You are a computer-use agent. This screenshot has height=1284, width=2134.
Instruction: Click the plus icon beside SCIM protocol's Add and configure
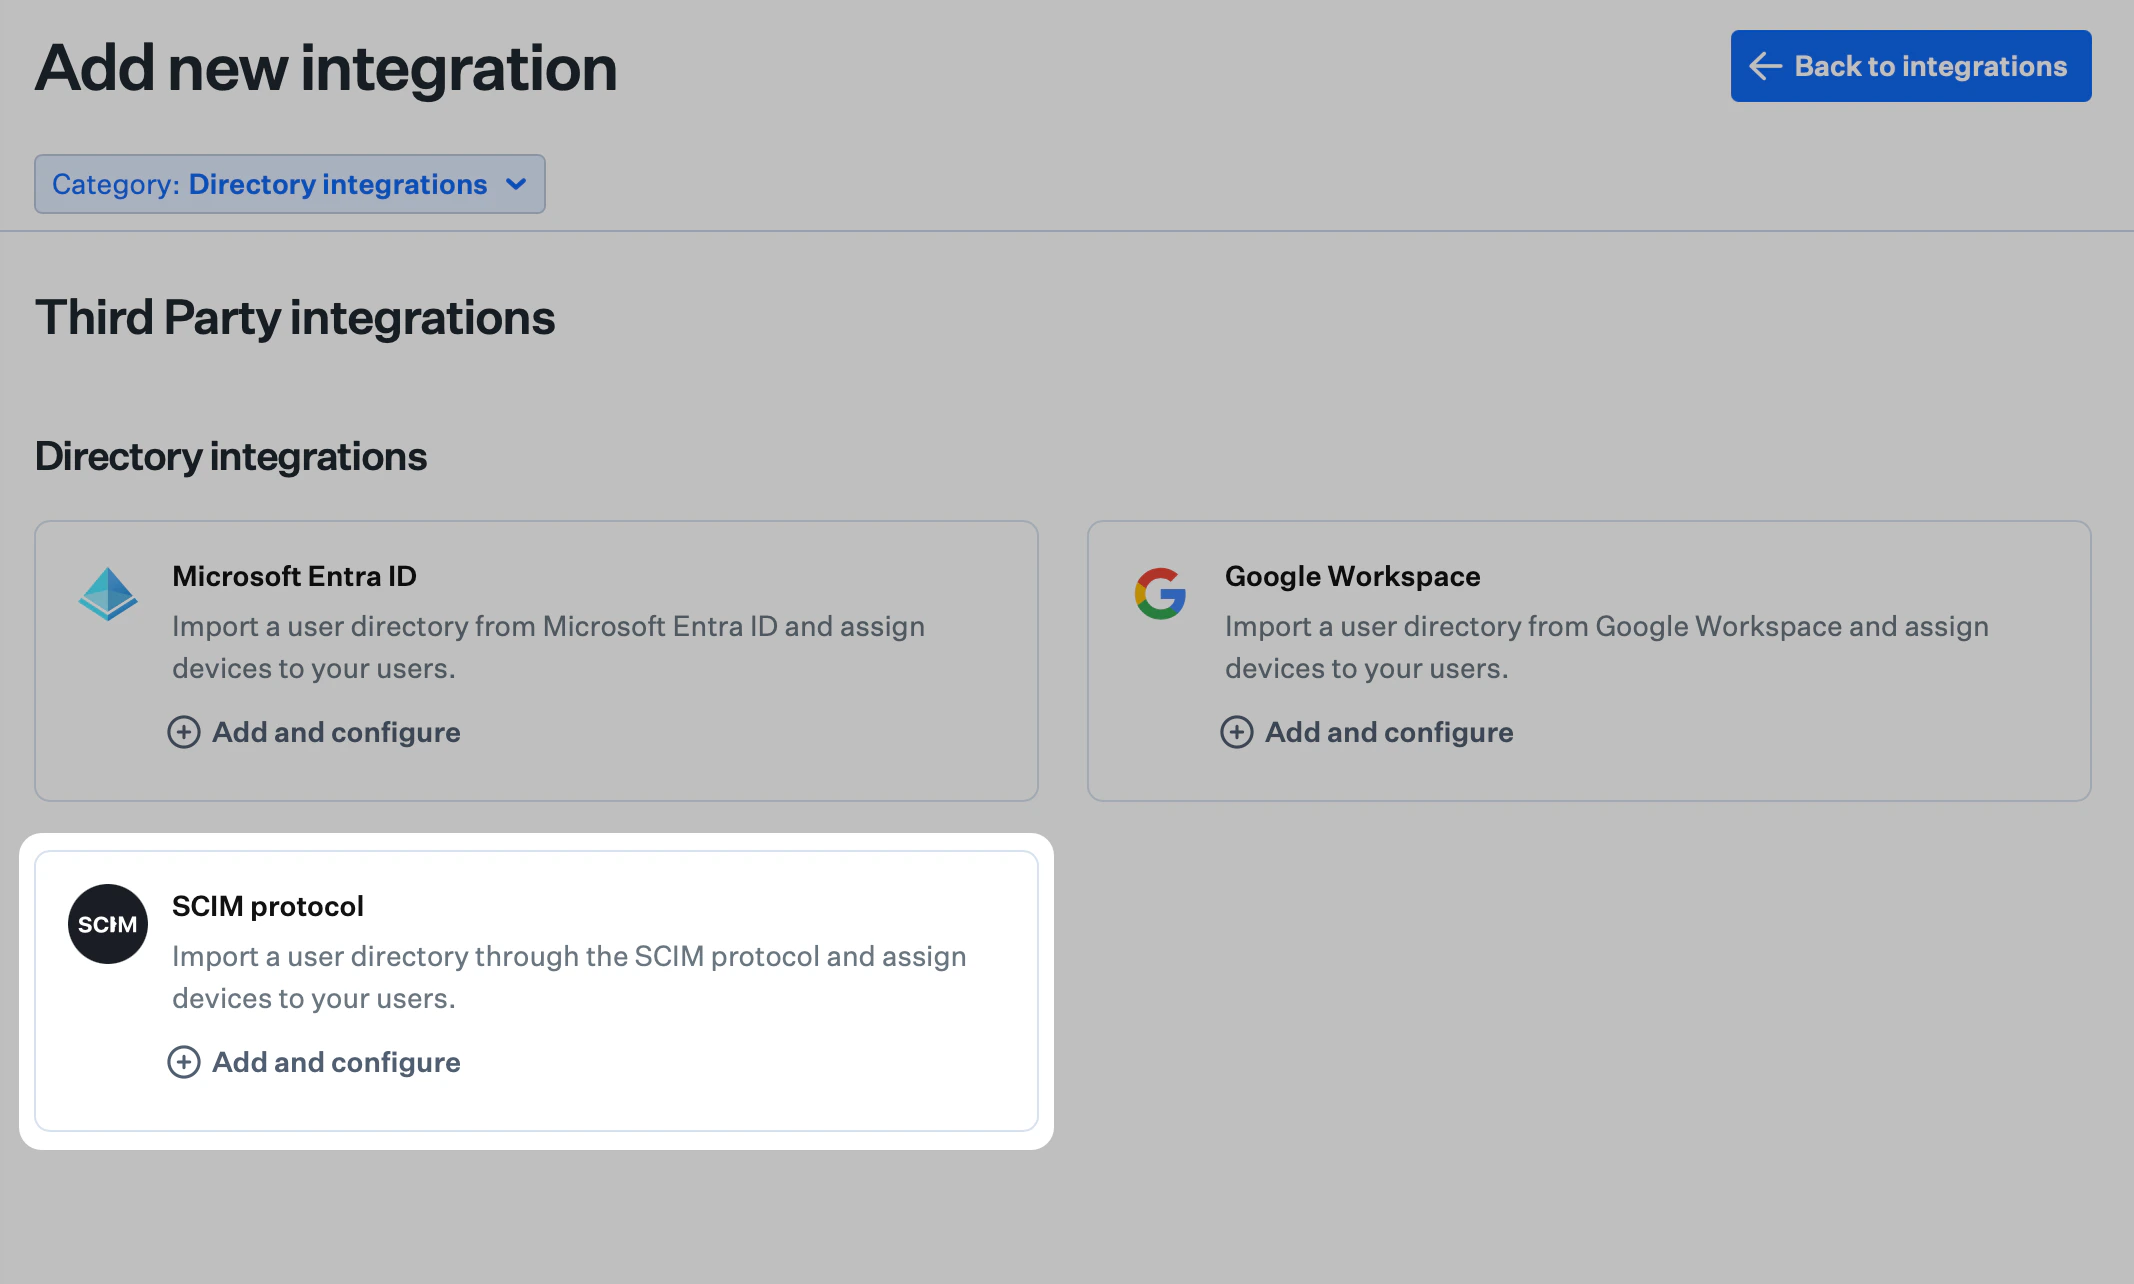tap(183, 1062)
